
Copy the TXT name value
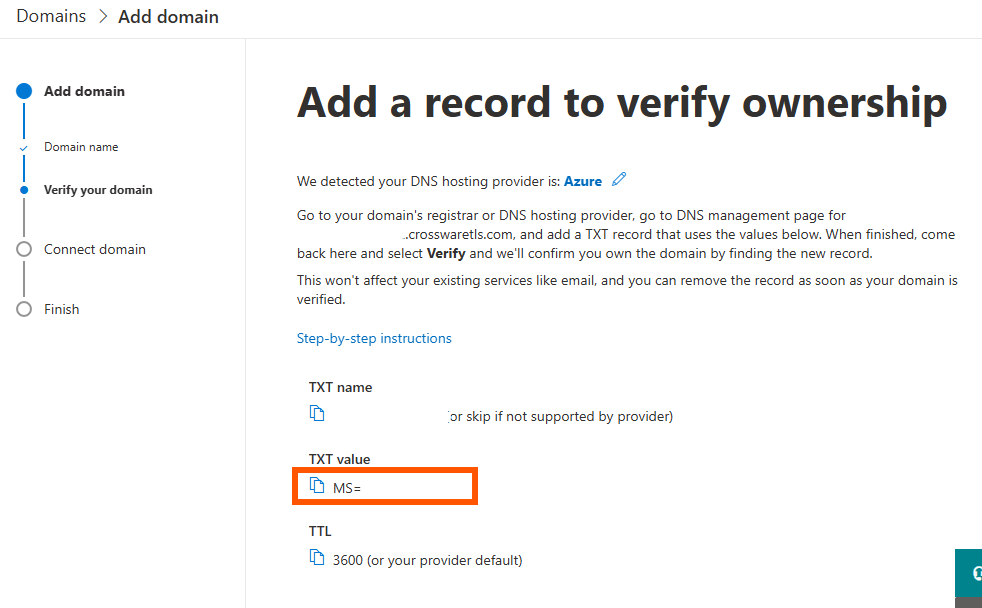click(317, 413)
